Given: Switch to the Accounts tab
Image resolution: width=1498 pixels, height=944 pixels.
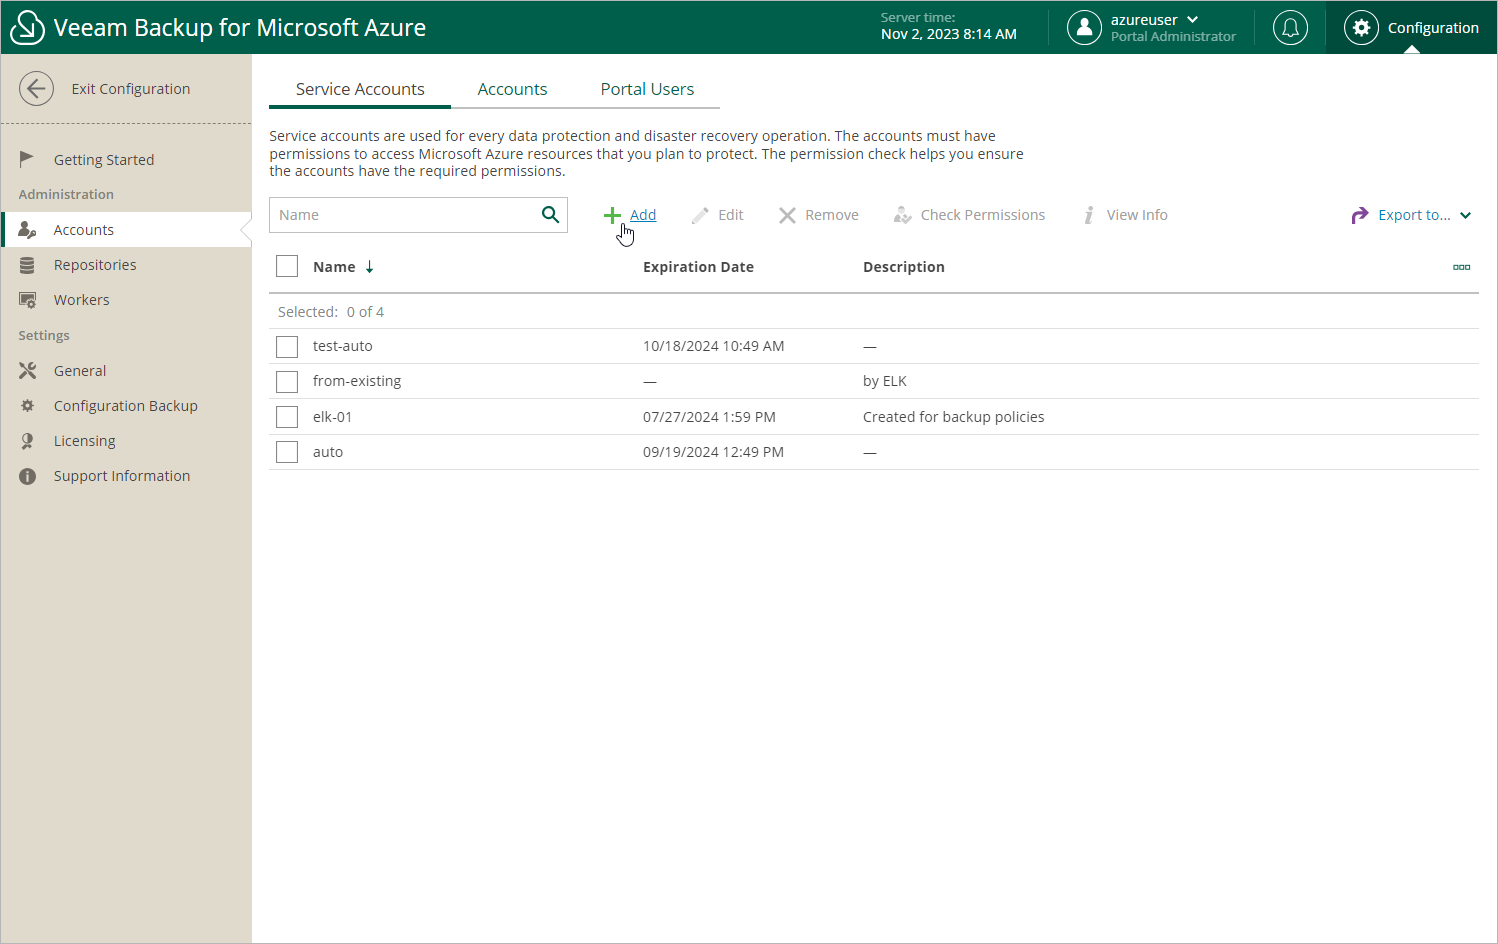Looking at the screenshot, I should (x=512, y=89).
